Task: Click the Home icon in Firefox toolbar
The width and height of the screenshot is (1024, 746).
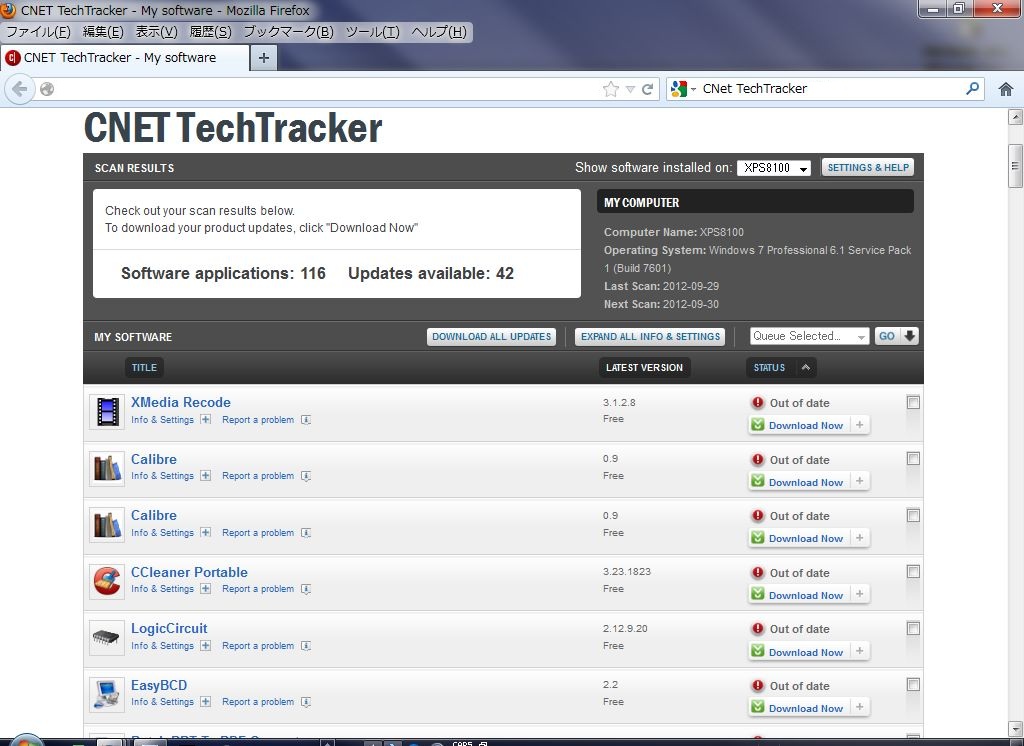Action: [1007, 89]
